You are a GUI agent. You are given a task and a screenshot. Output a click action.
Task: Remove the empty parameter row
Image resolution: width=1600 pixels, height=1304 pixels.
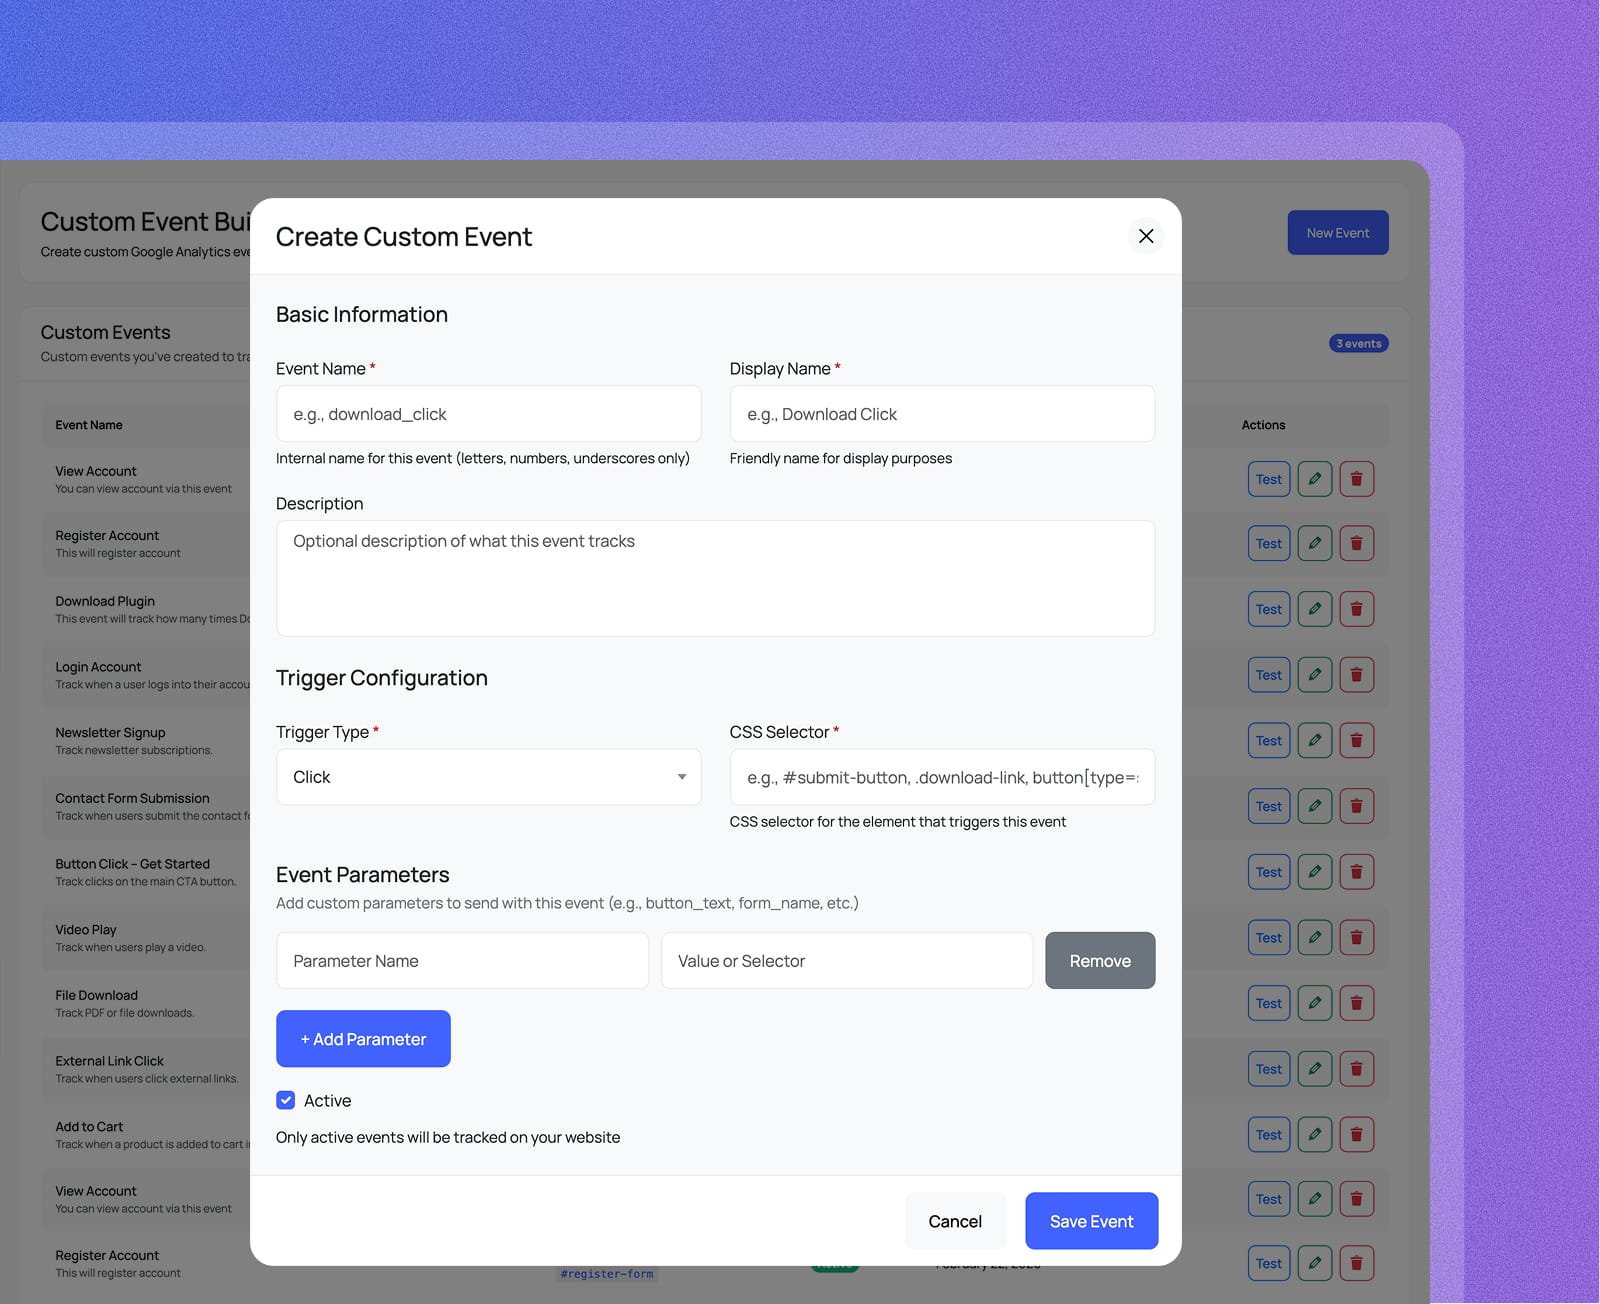coord(1099,960)
